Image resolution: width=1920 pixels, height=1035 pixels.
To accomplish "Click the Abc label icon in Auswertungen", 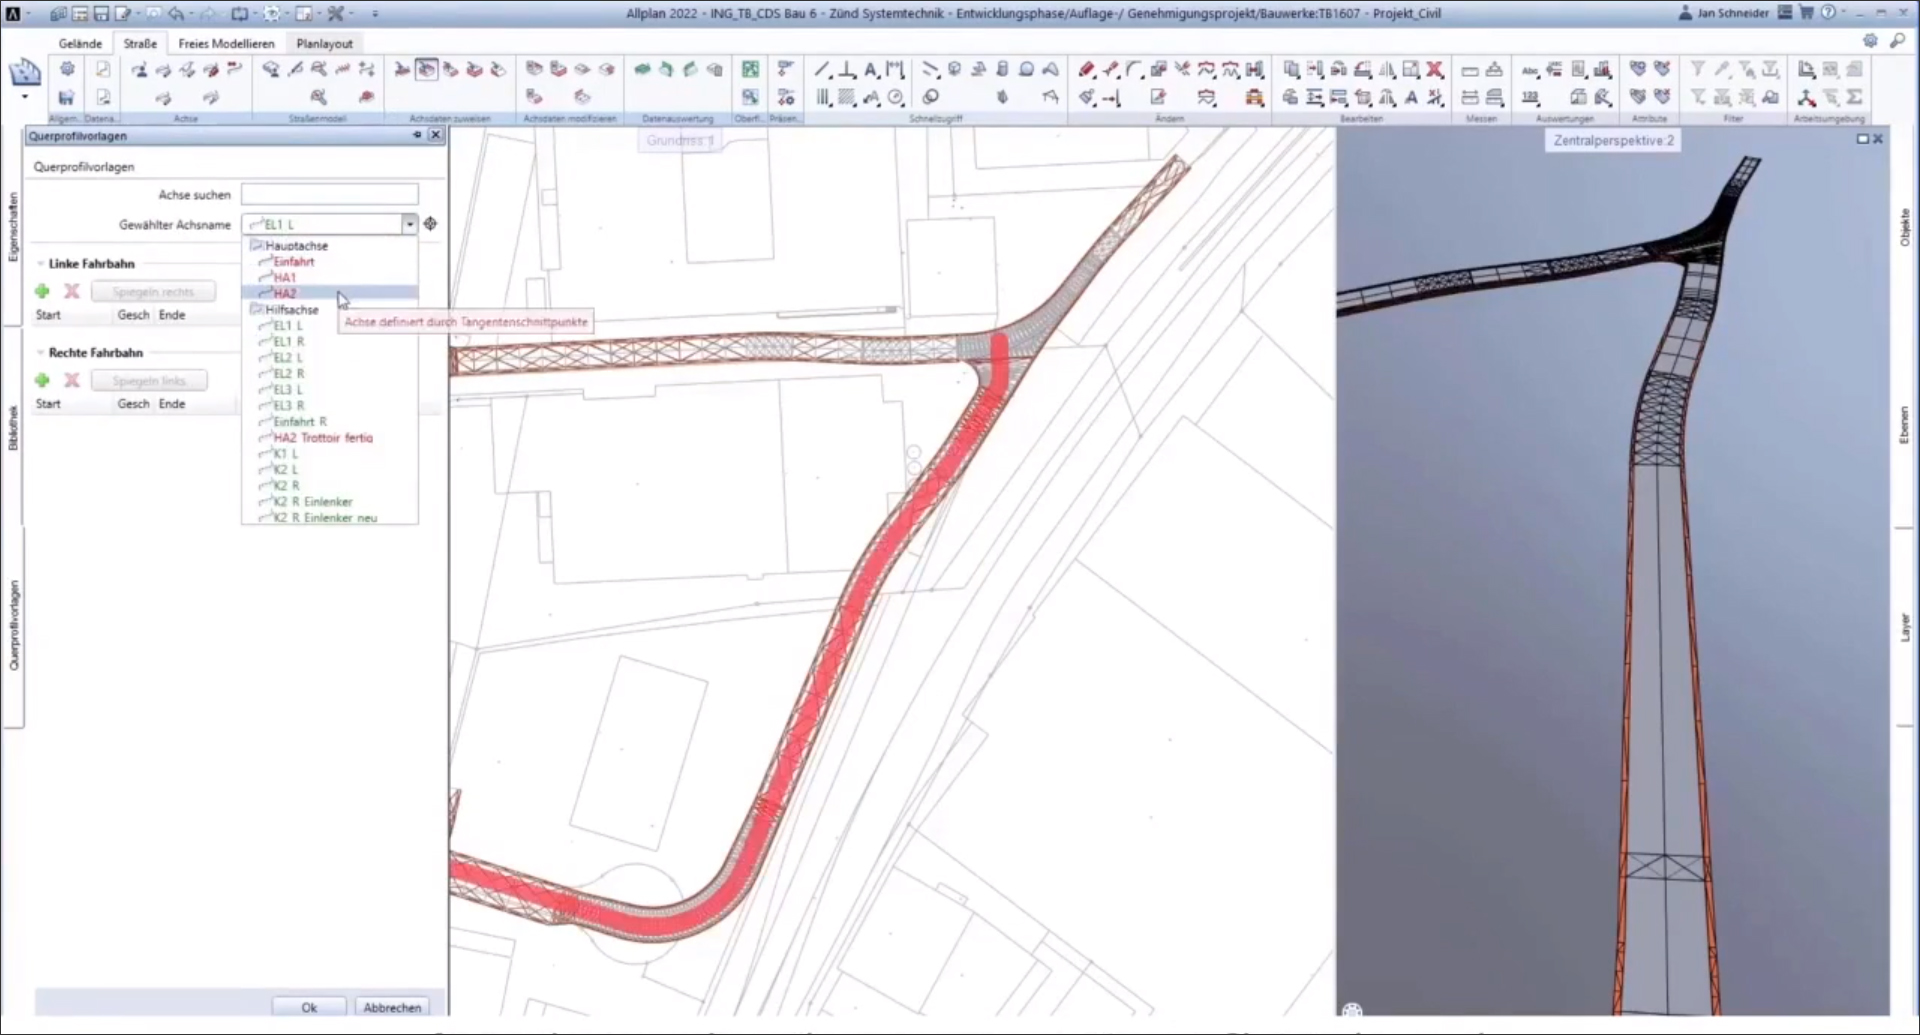I will click(x=1530, y=69).
